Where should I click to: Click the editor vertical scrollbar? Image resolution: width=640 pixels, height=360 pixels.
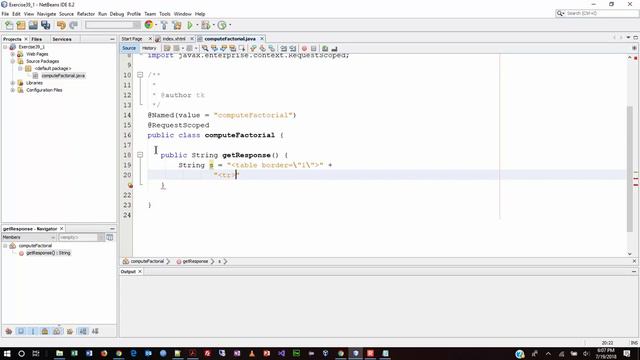click(x=630, y=169)
